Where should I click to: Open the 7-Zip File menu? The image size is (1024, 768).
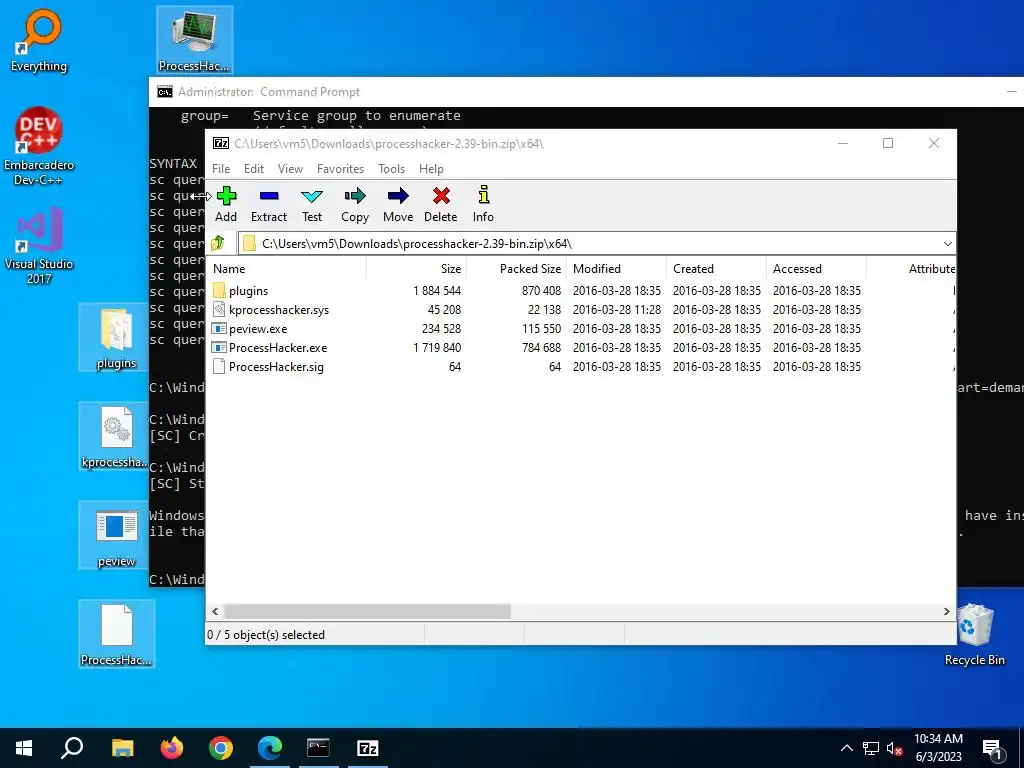[221, 168]
